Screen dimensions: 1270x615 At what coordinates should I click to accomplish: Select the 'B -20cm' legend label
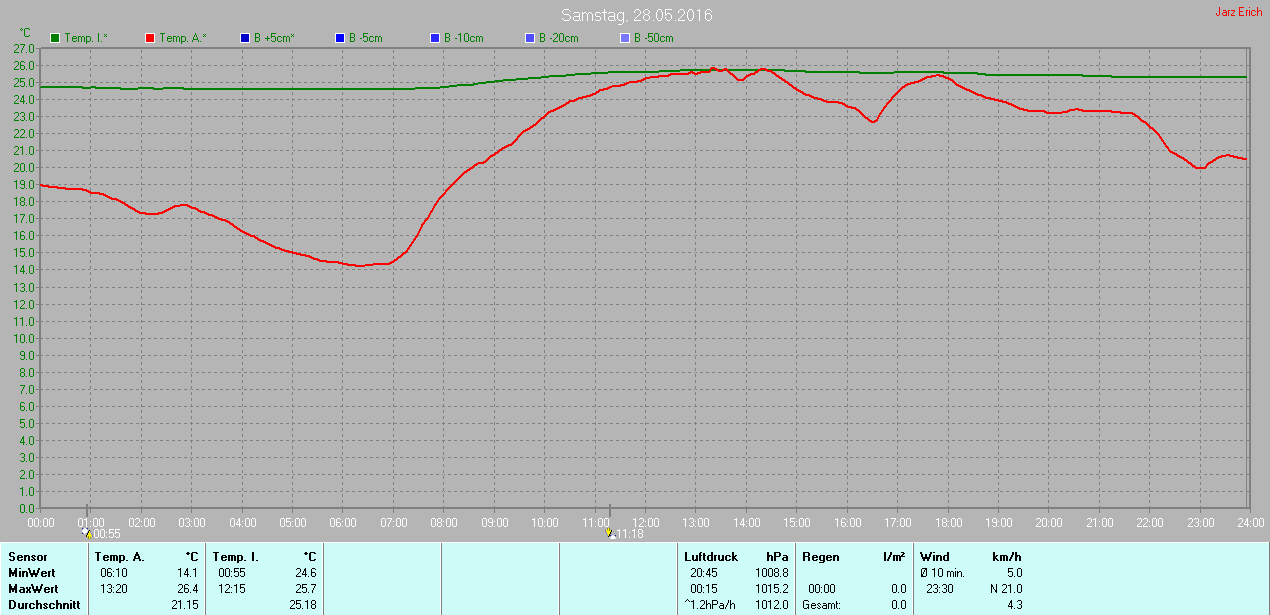coord(559,38)
